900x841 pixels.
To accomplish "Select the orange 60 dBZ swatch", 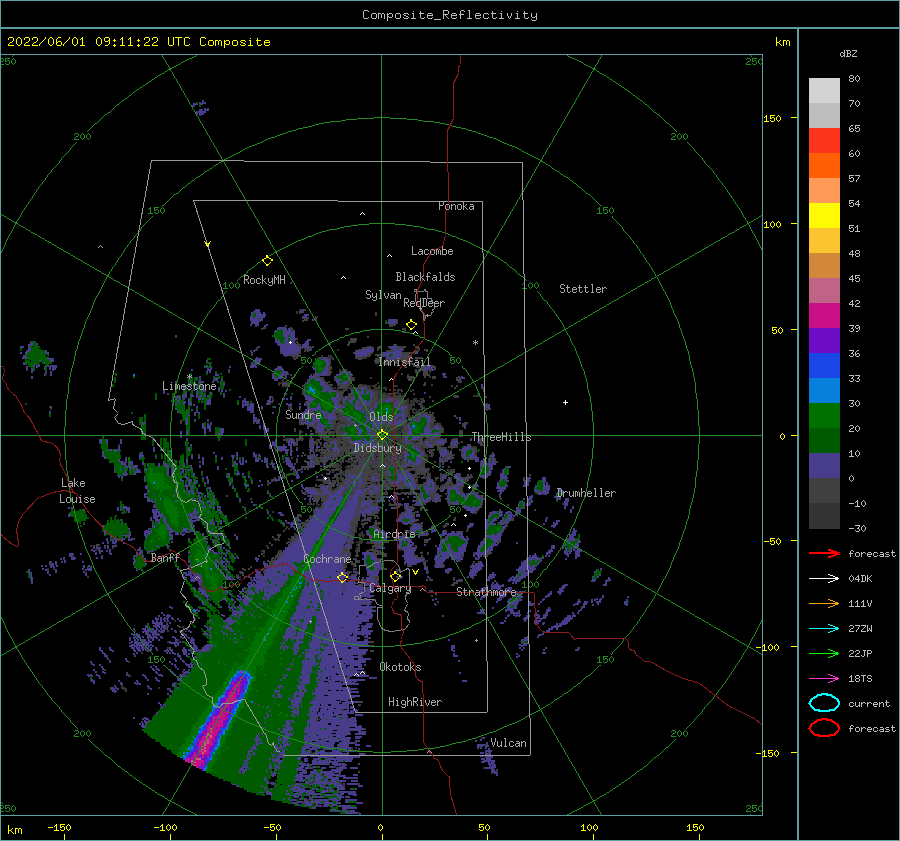I will click(824, 165).
